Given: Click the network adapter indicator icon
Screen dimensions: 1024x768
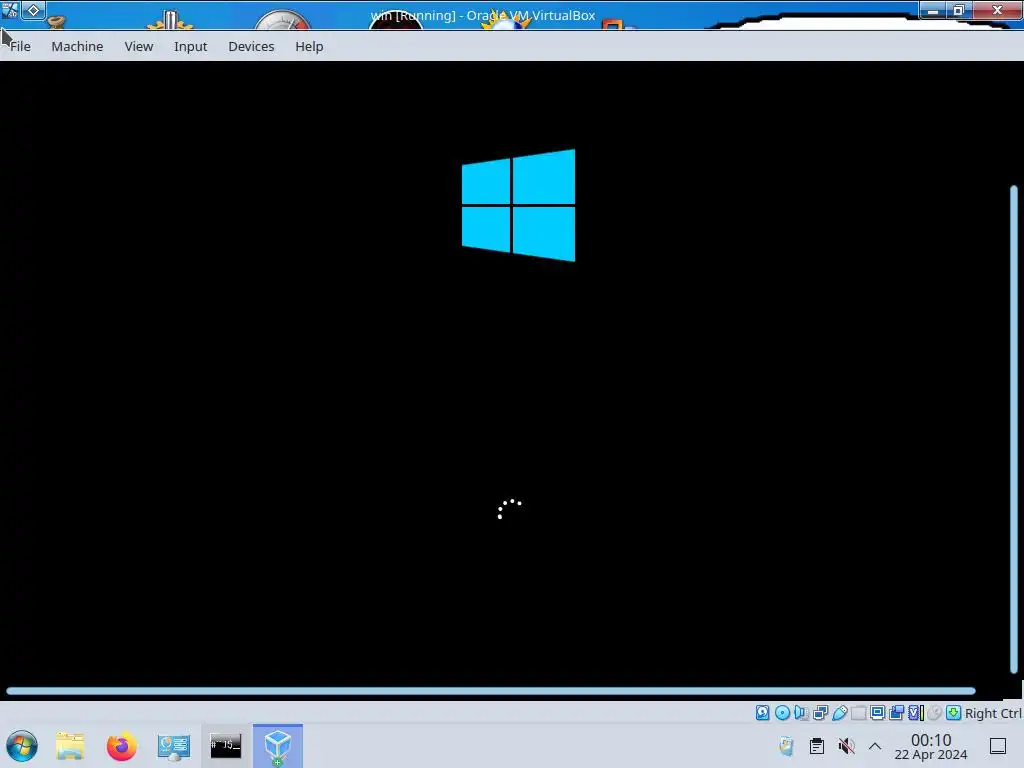Looking at the screenshot, I should coord(820,712).
